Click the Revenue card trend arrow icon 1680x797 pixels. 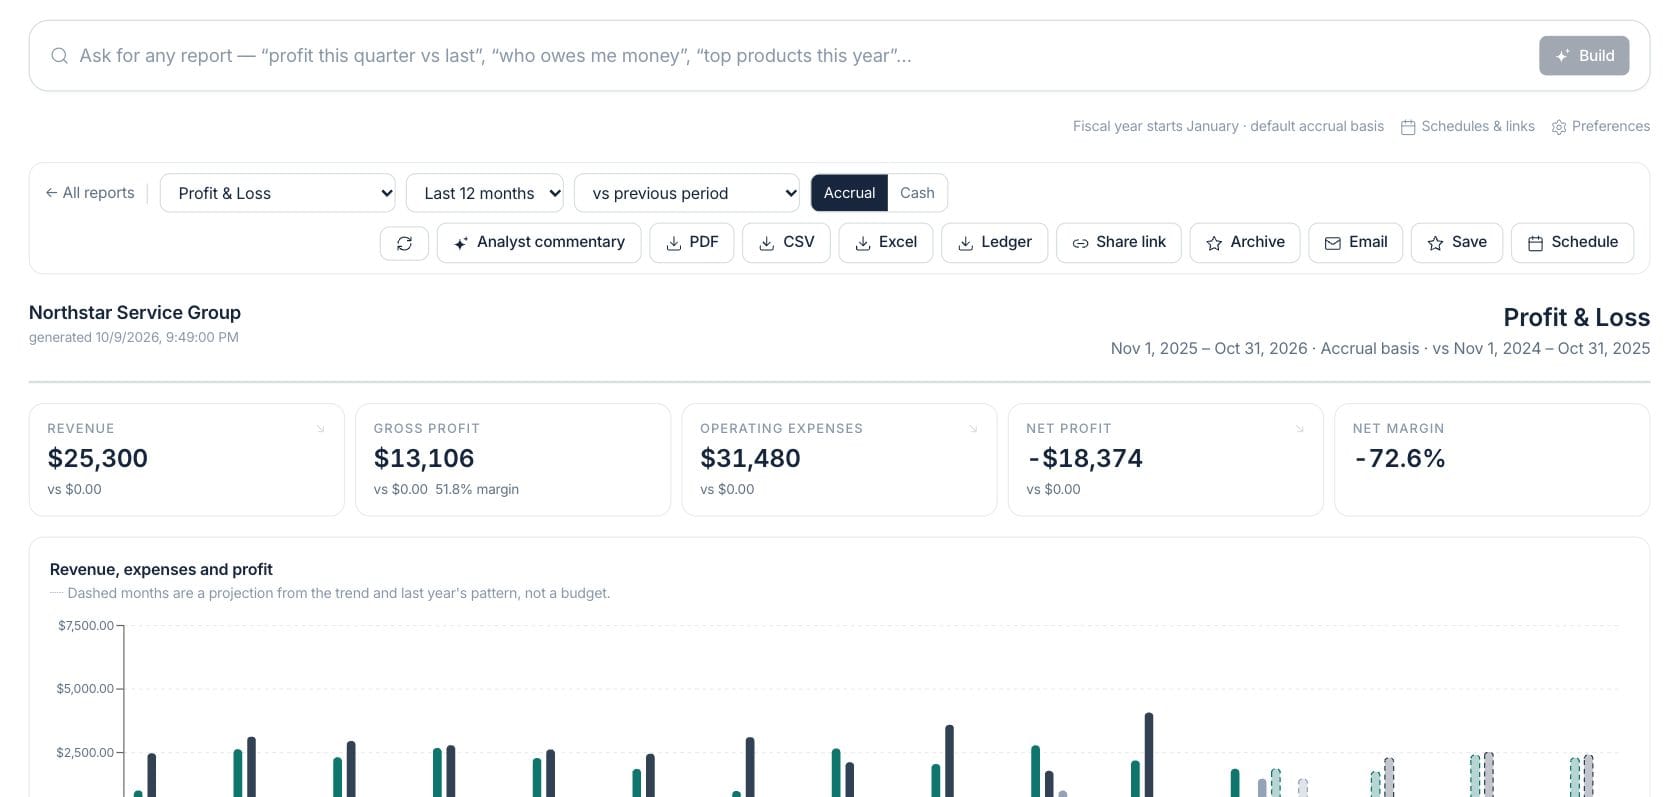coord(321,429)
